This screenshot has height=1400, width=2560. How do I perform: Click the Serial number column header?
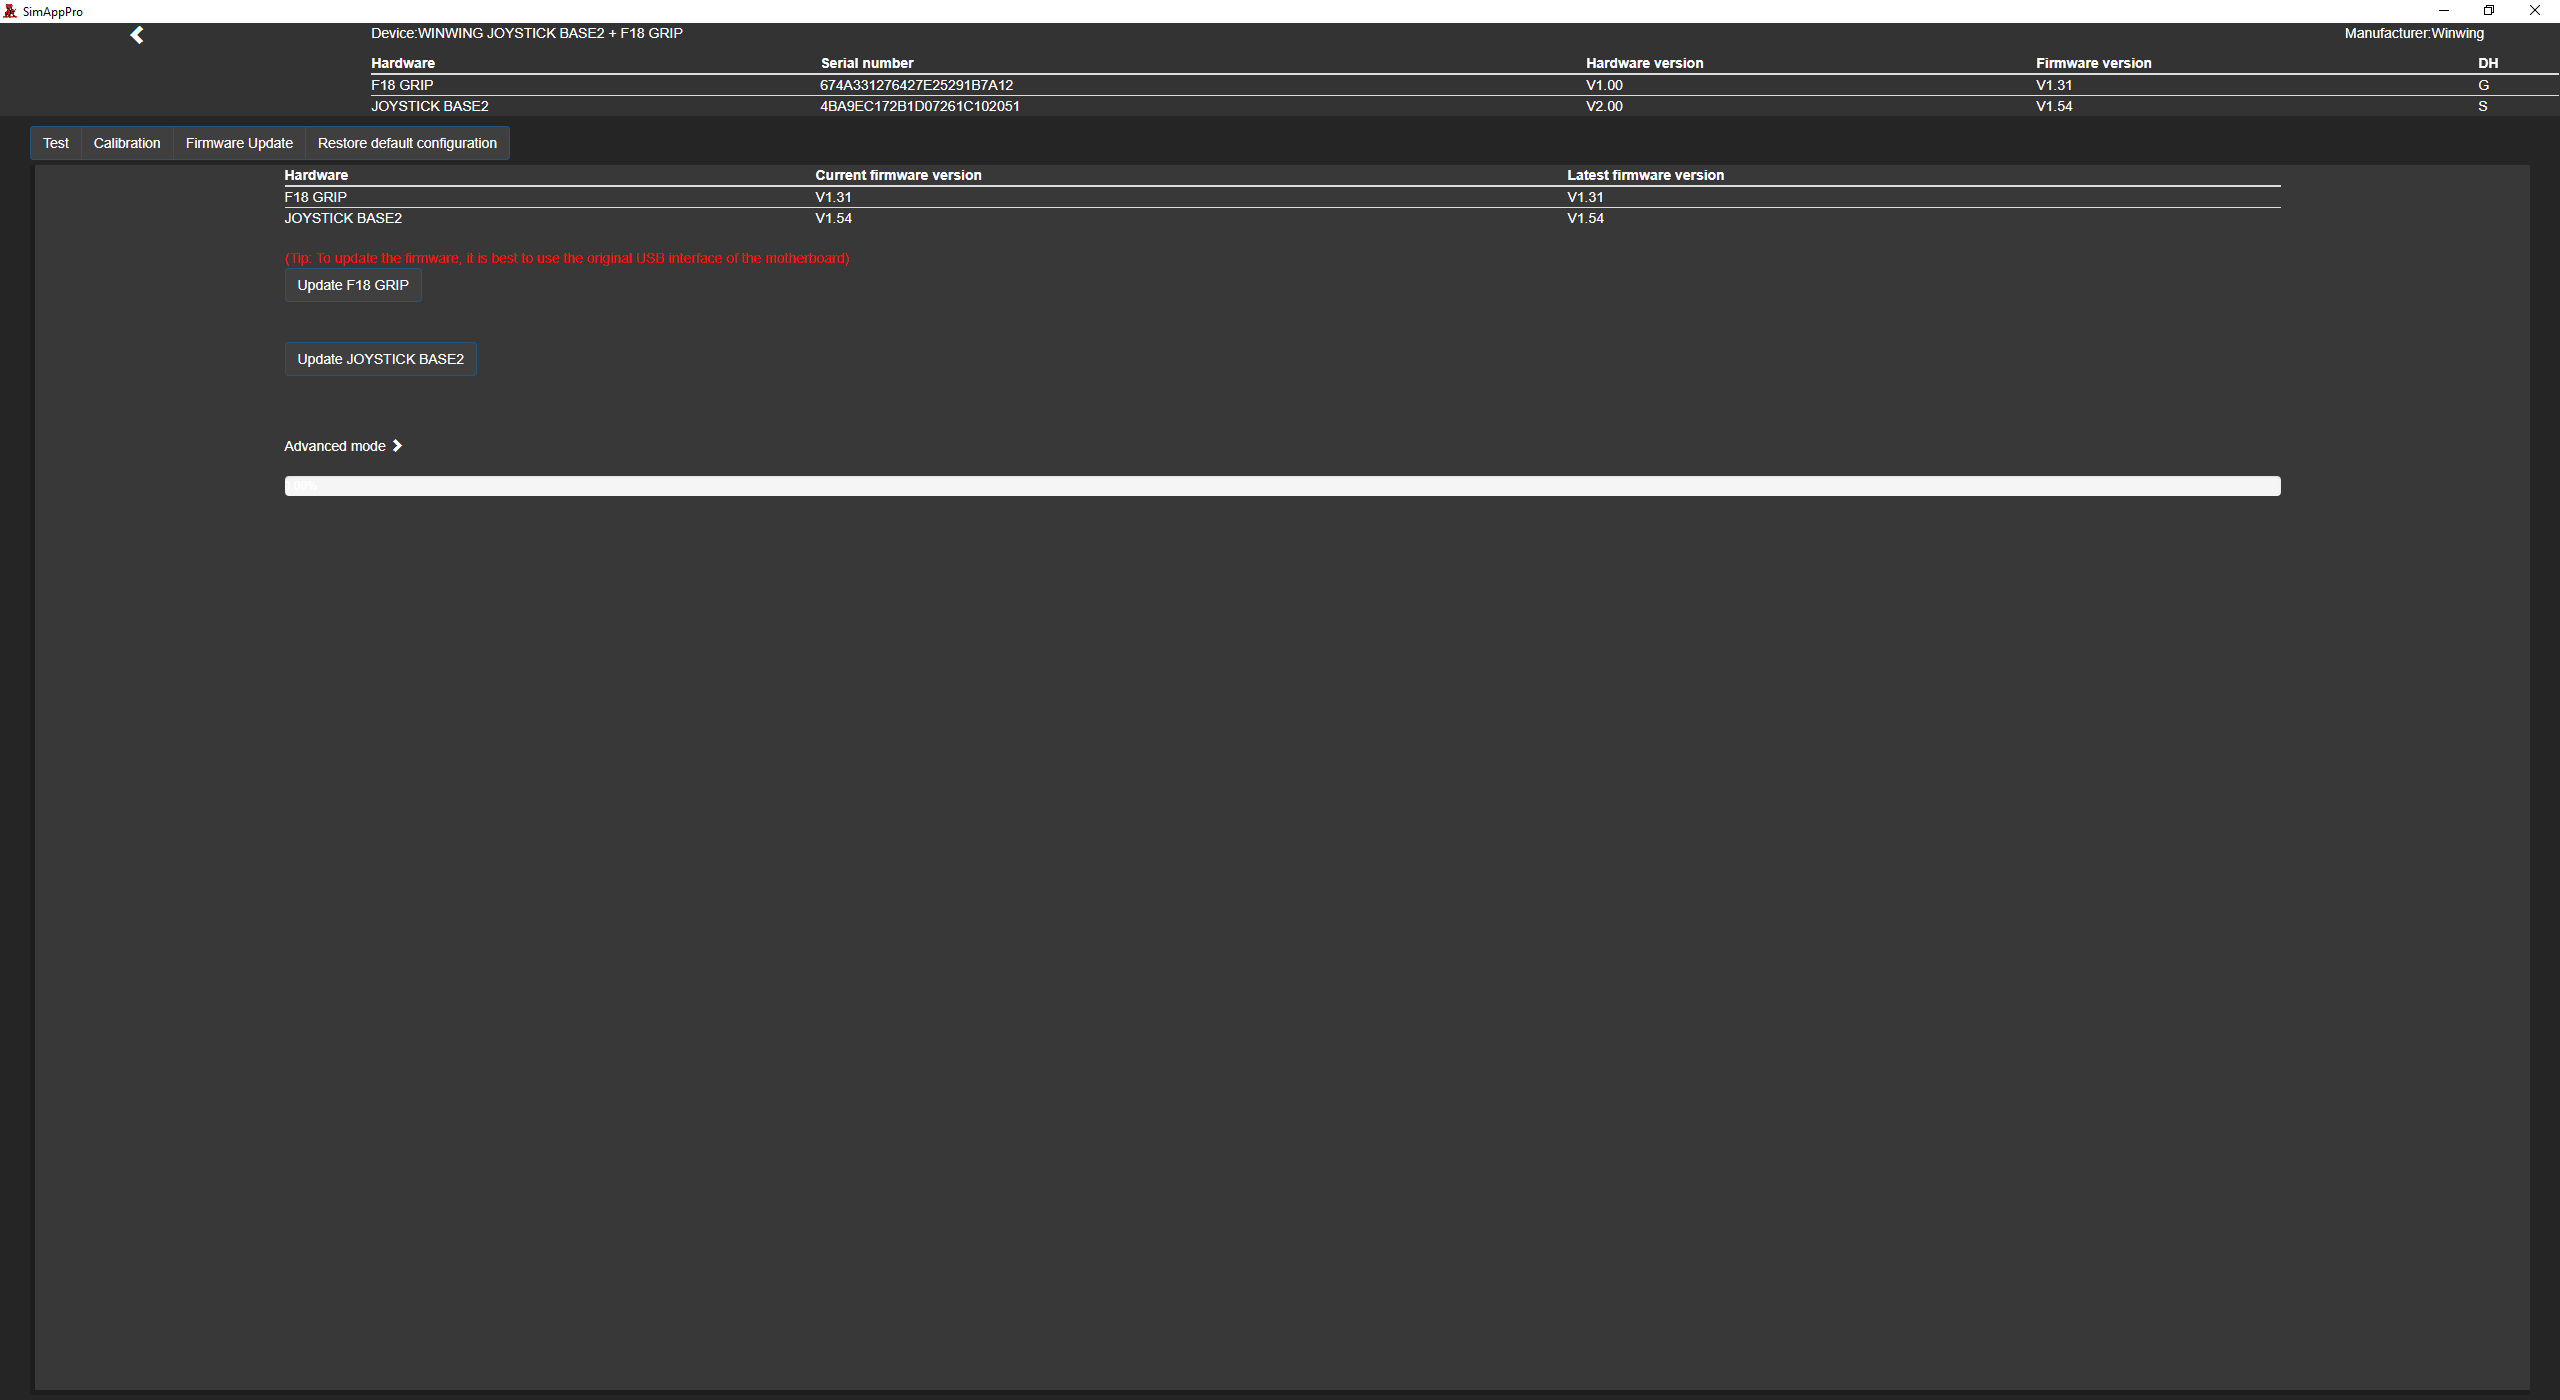click(x=867, y=63)
